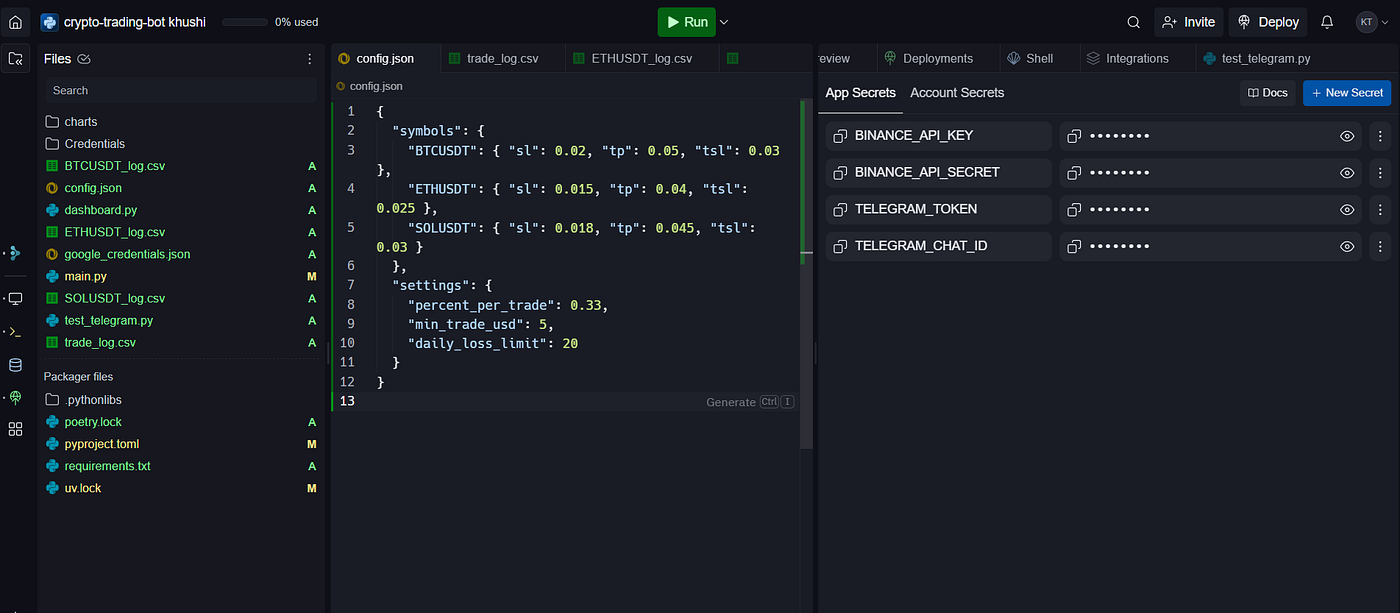Select the App Secrets tab
The image size is (1400, 613).
click(860, 93)
